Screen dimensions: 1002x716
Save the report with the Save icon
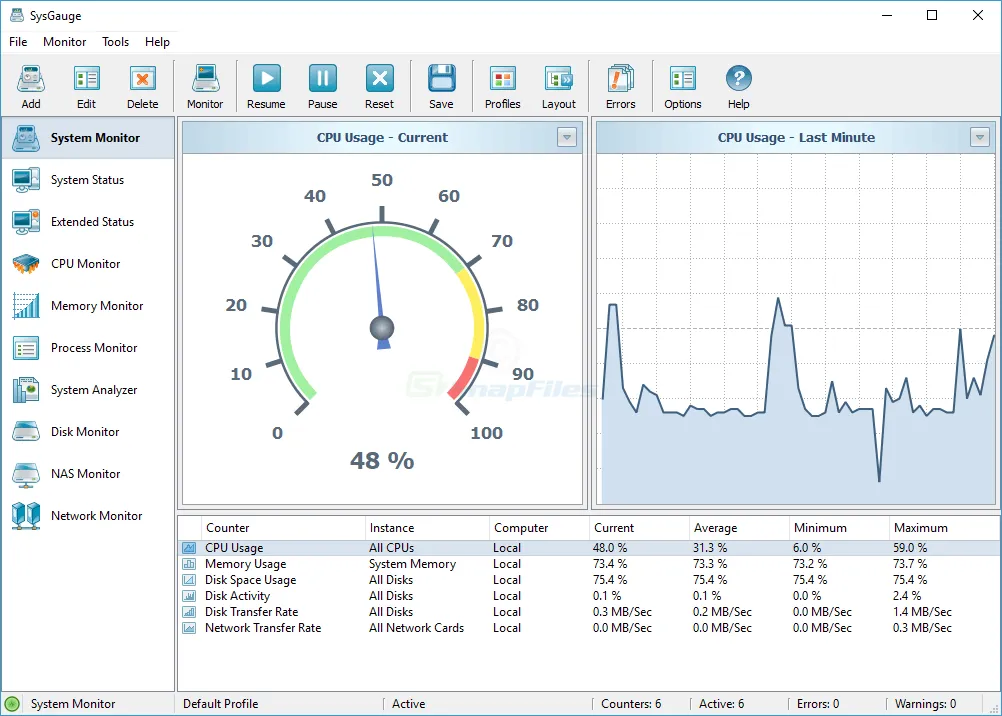click(441, 87)
